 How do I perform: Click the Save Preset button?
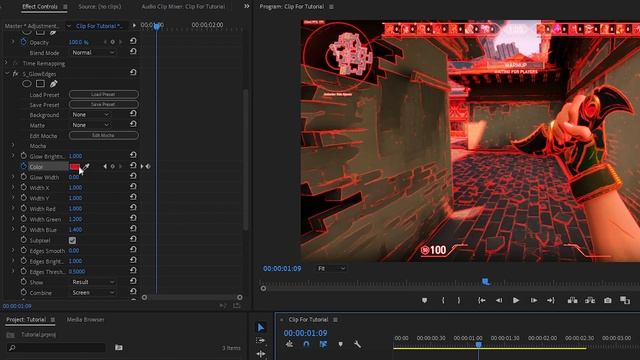(104, 104)
